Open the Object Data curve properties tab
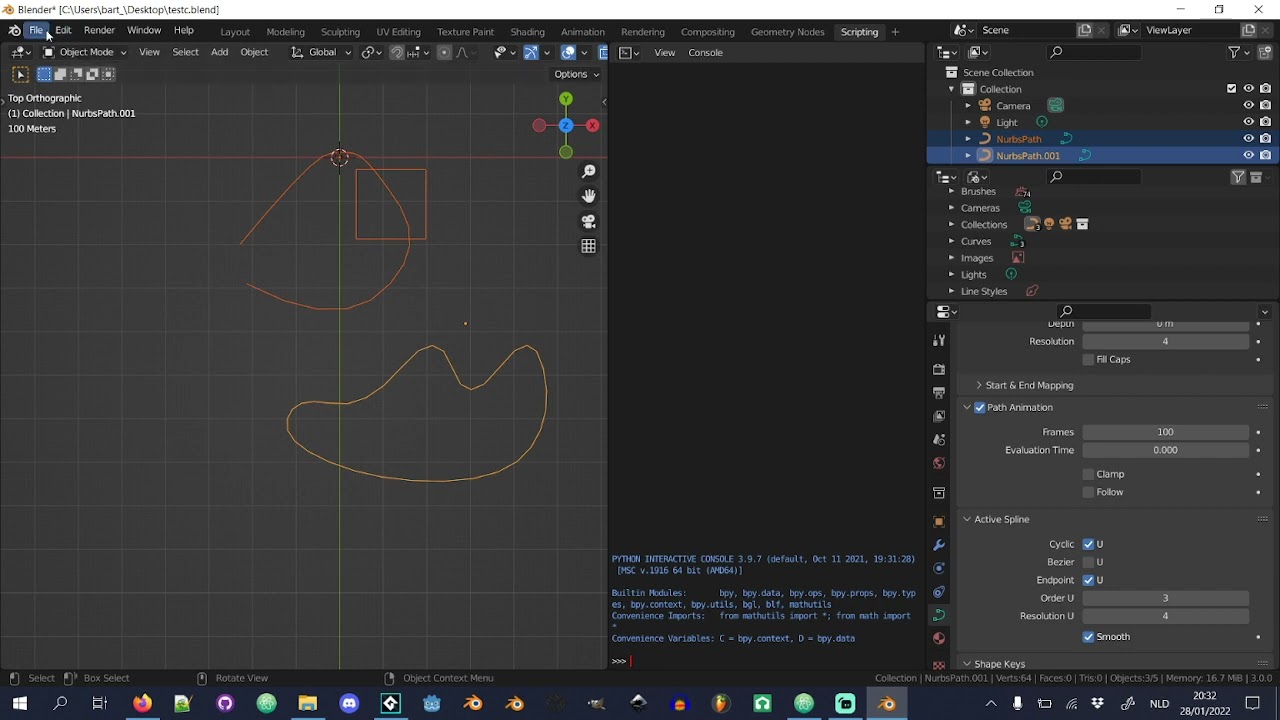This screenshot has height=720, width=1280. [x=939, y=614]
